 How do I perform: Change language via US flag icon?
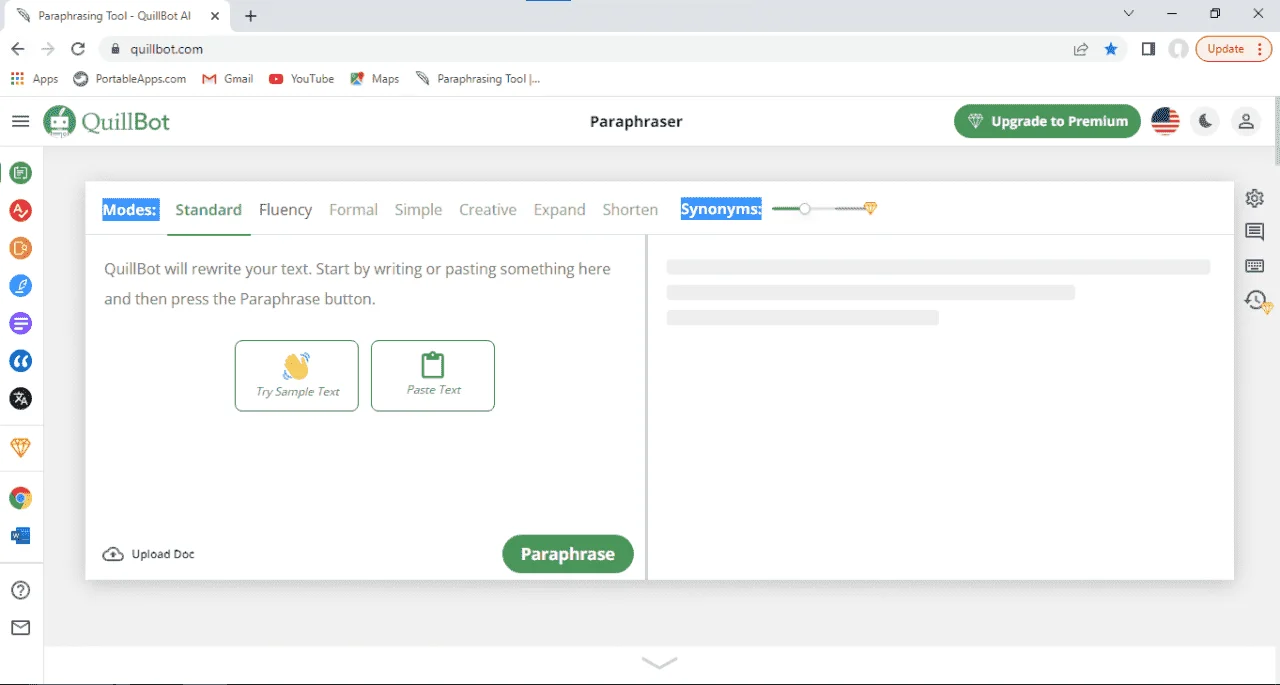(x=1165, y=121)
